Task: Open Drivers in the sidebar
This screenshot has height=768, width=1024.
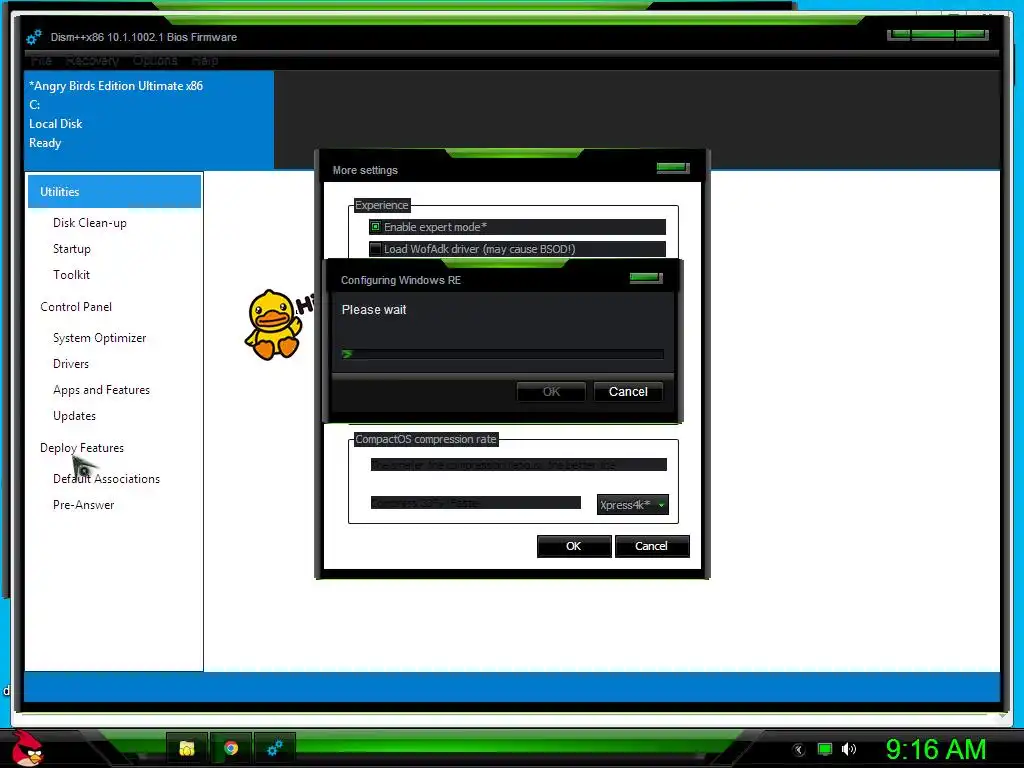Action: pyautogui.click(x=71, y=364)
